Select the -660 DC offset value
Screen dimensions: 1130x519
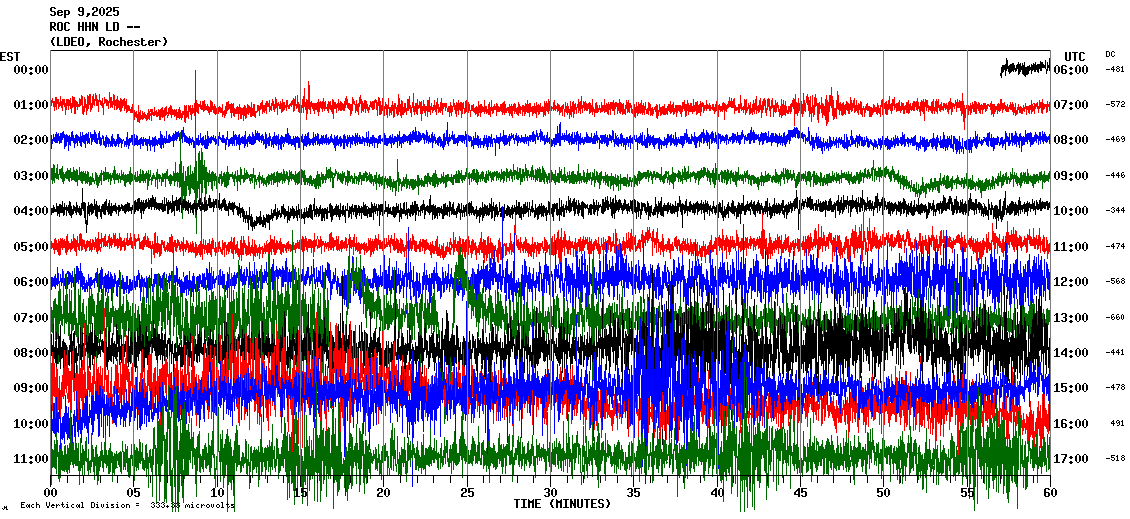click(x=1114, y=318)
